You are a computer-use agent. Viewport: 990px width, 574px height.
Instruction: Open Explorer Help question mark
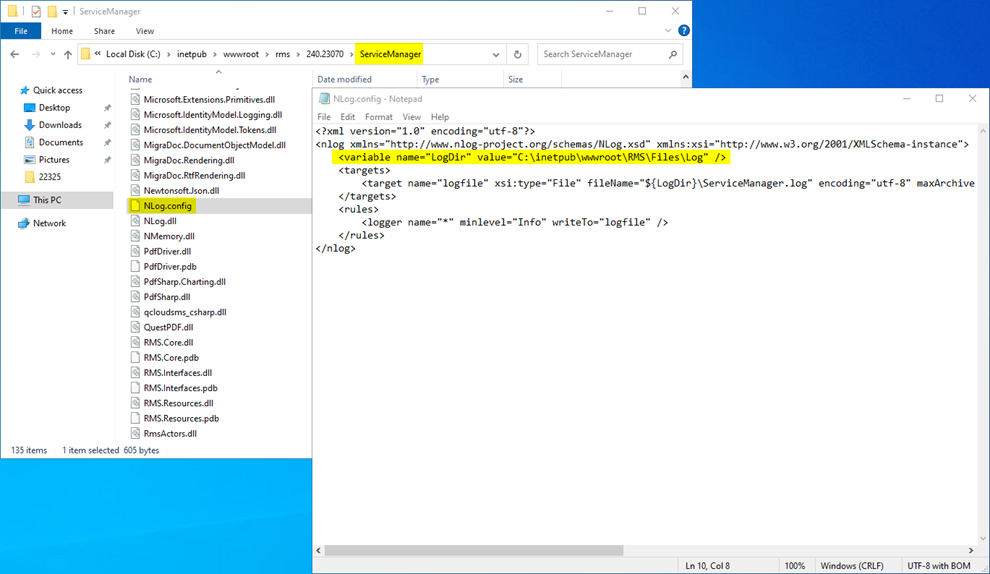[x=684, y=30]
